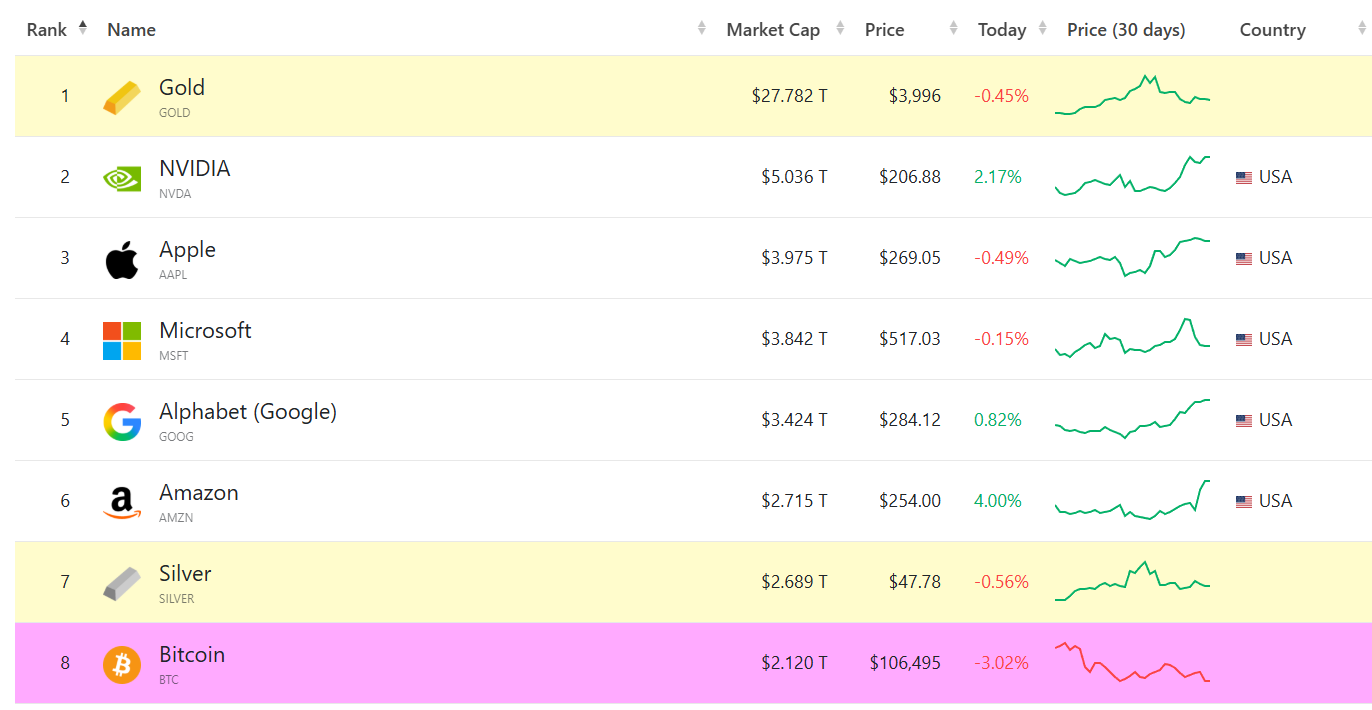Sort by Name column header
The image size is (1372, 710).
point(131,30)
